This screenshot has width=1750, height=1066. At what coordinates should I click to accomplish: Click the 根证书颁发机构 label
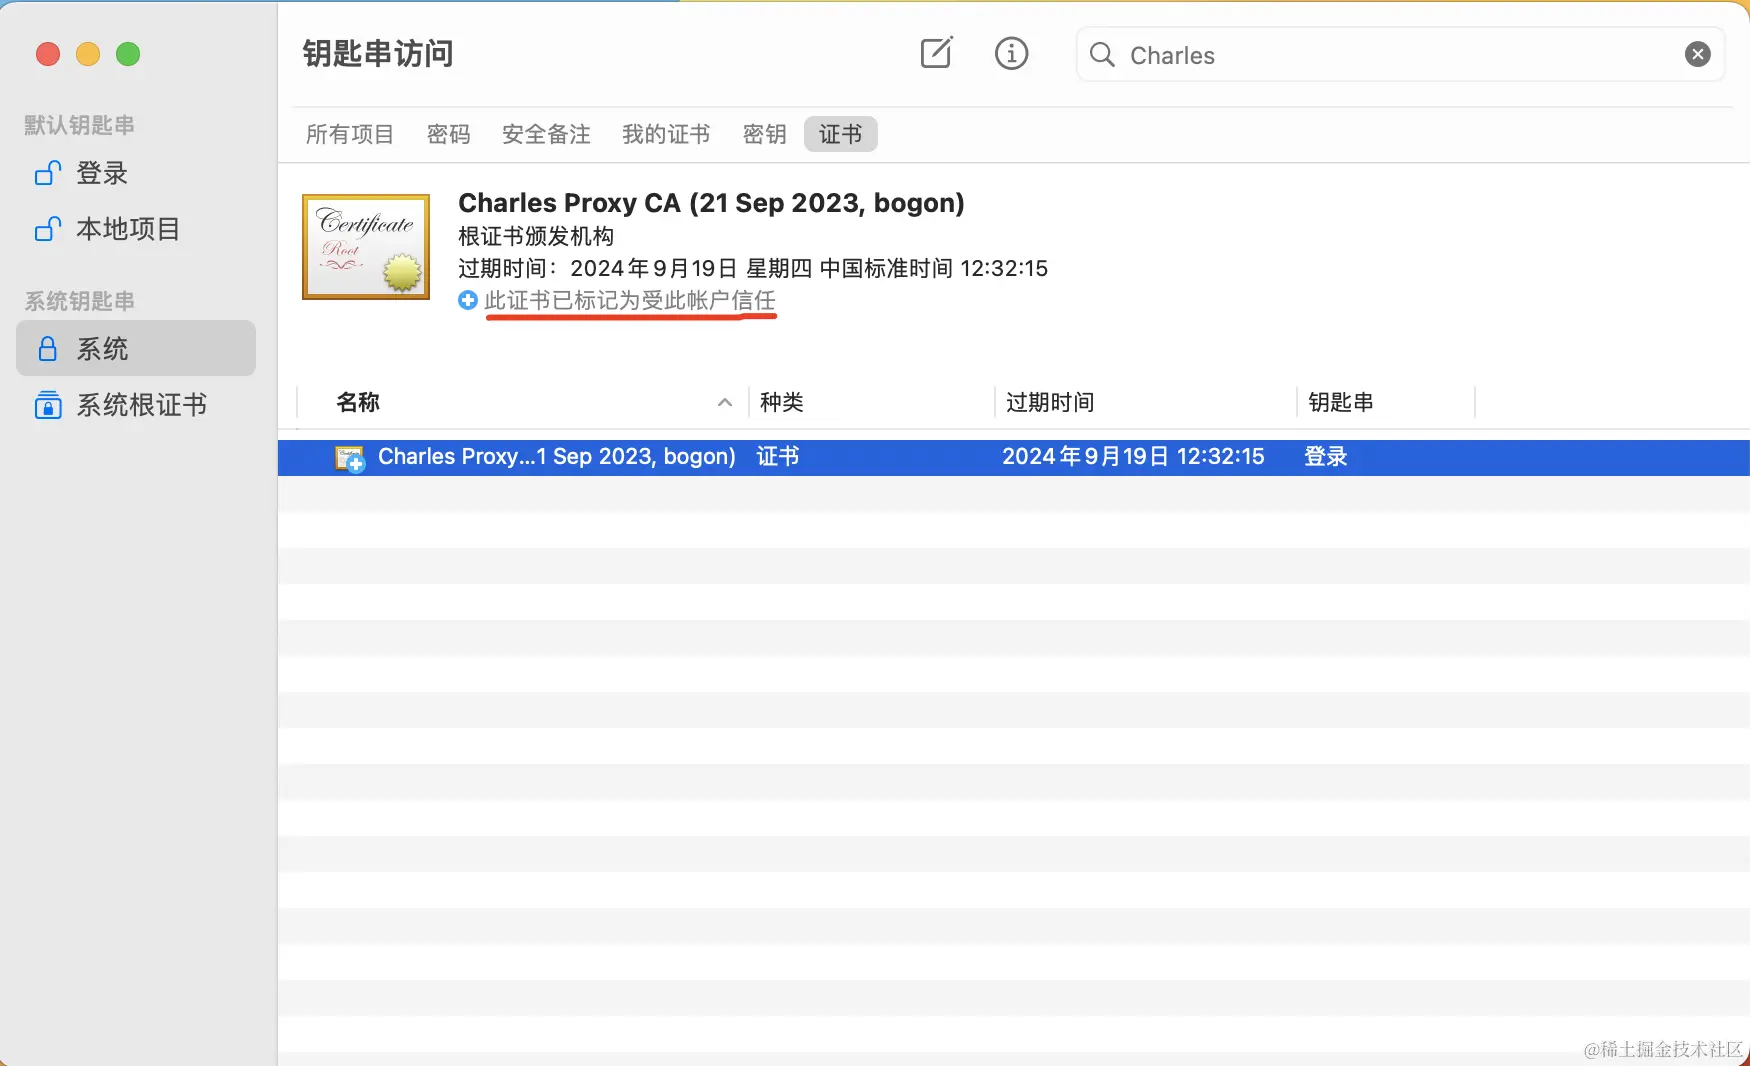point(536,236)
